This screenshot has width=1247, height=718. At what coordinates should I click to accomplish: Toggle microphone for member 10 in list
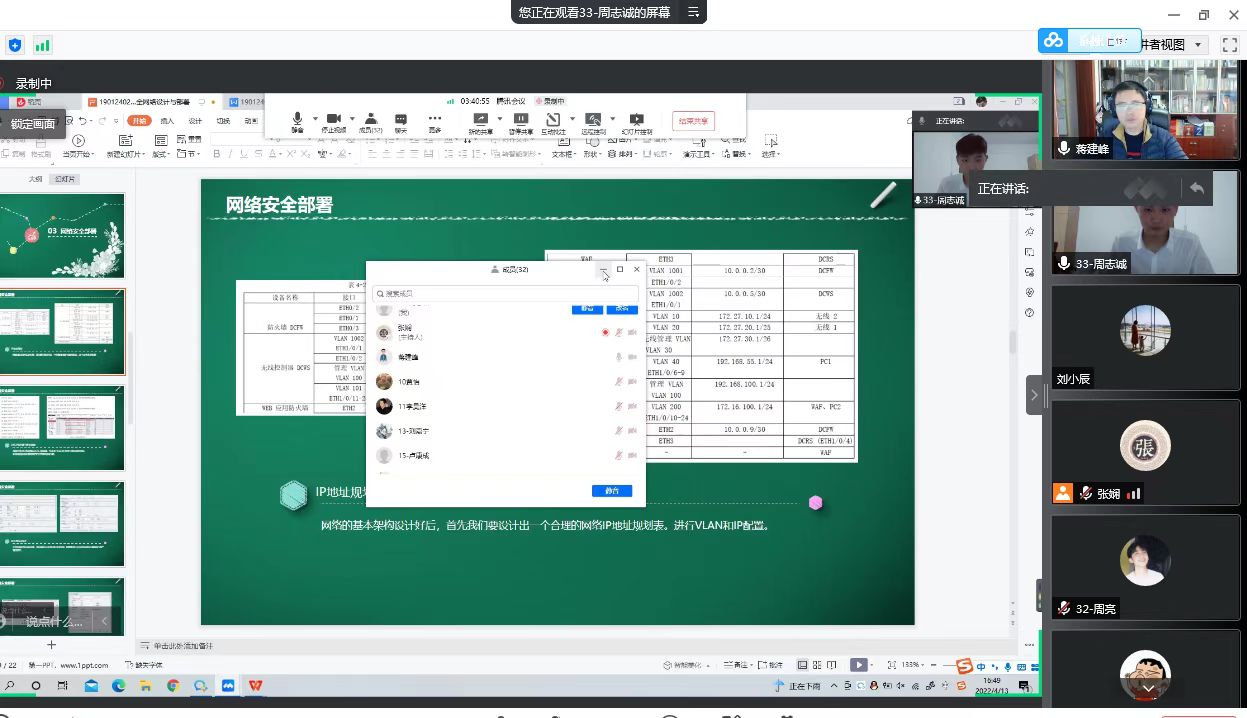point(619,381)
